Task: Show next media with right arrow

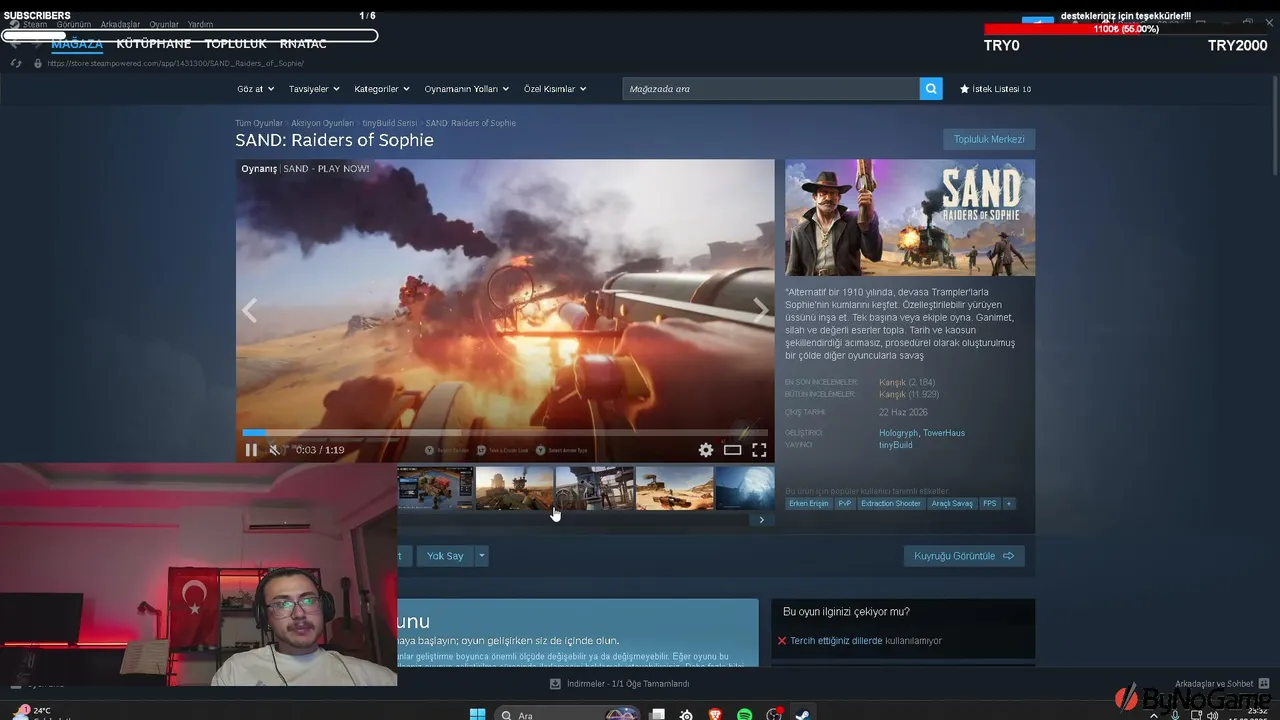Action: click(761, 311)
